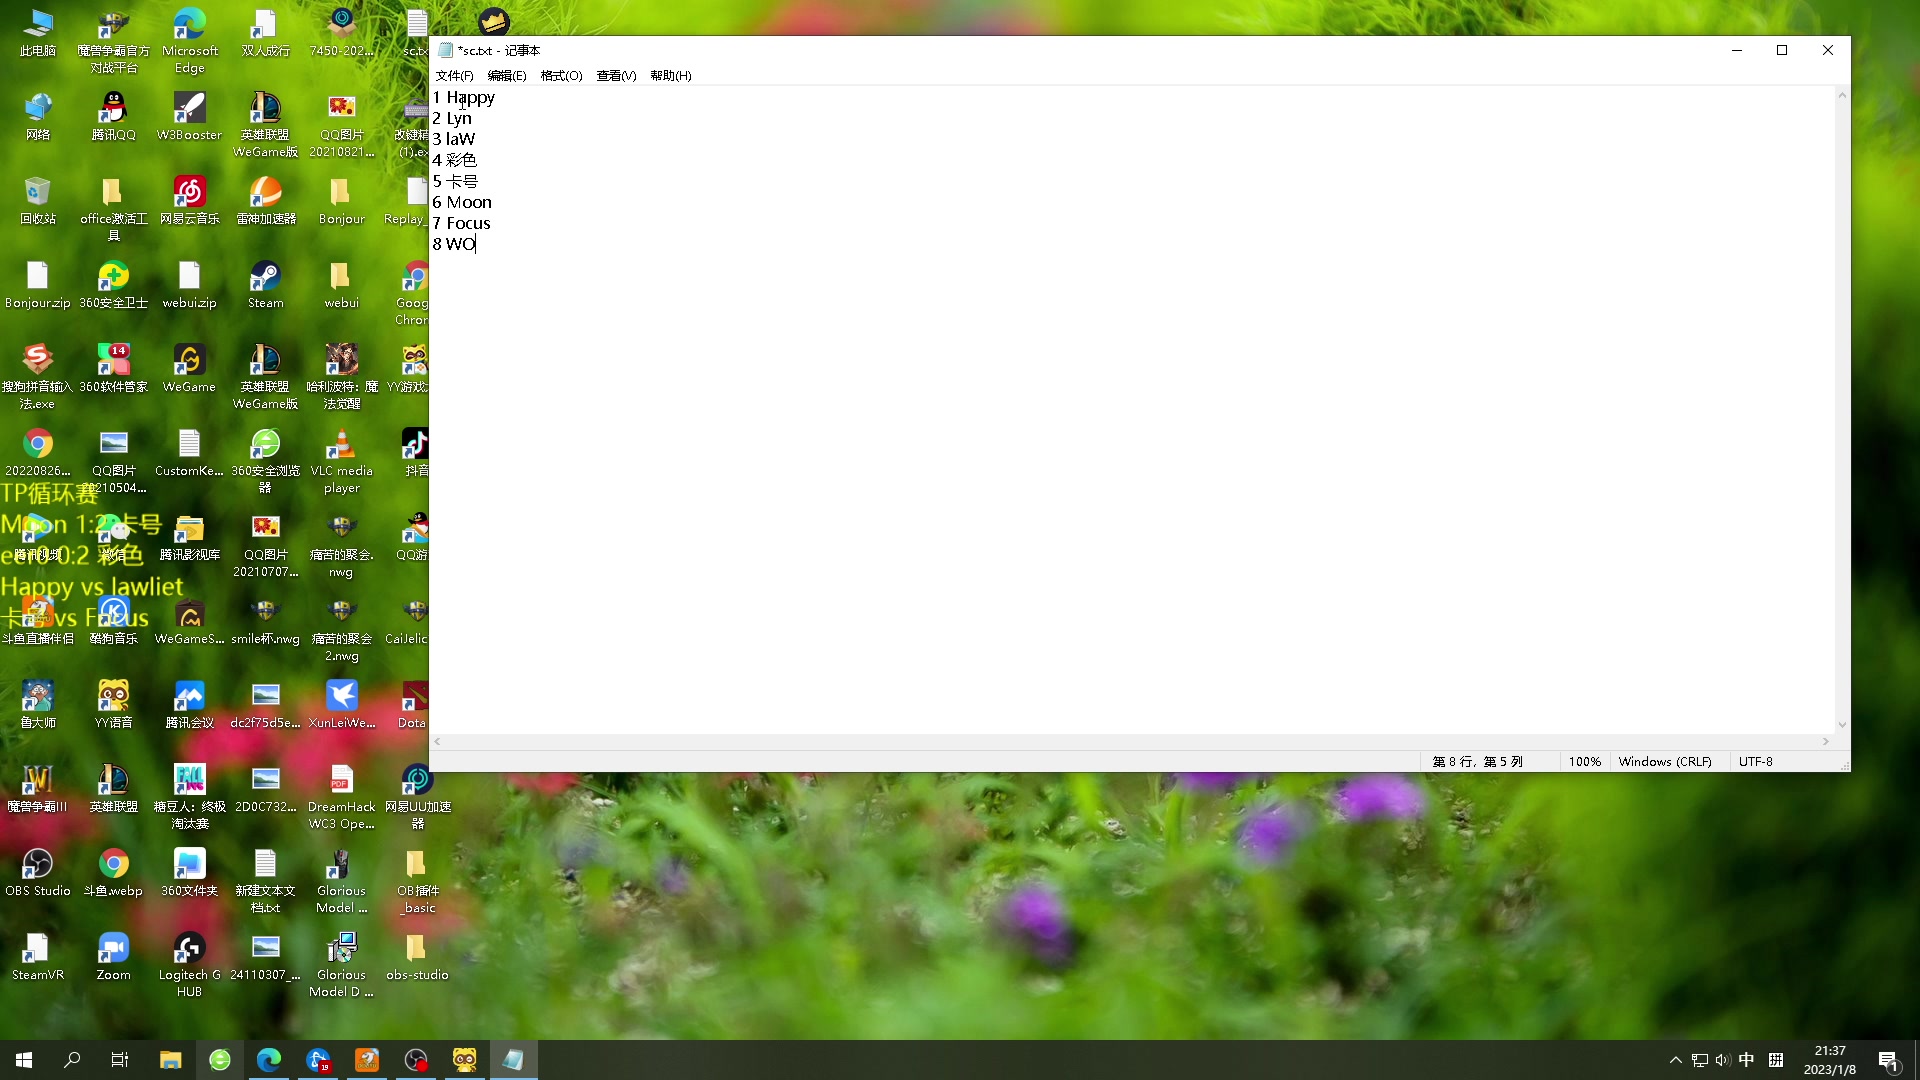
Task: Show hidden system tray icons
Action: (1675, 1060)
